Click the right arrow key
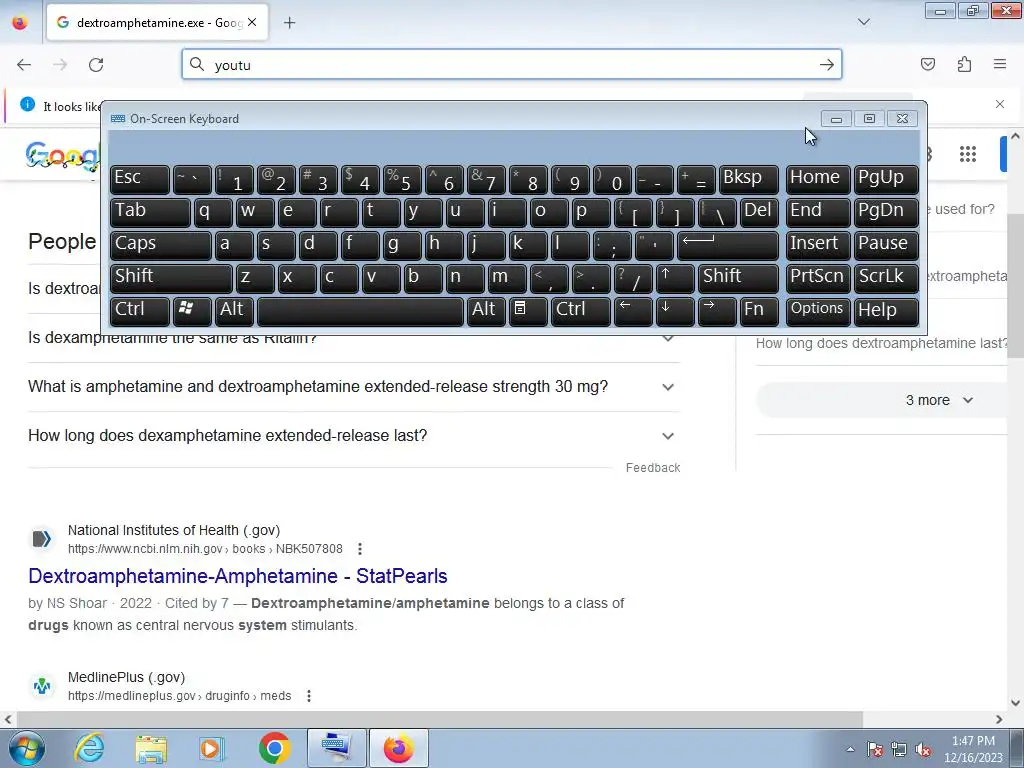1024x768 pixels. point(717,311)
